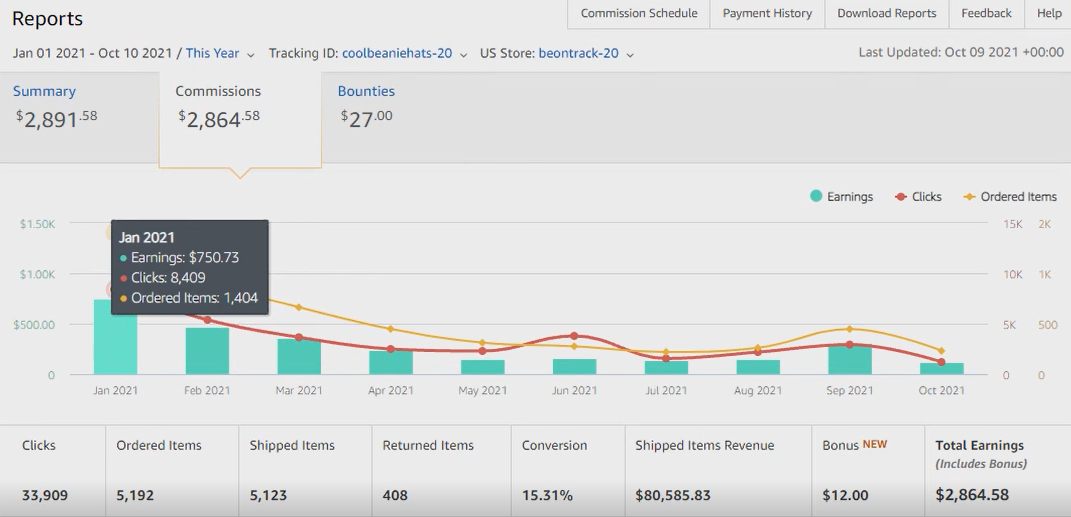This screenshot has width=1071, height=517.
Task: Click the Jul 2021 red clicks data point
Action: point(666,359)
